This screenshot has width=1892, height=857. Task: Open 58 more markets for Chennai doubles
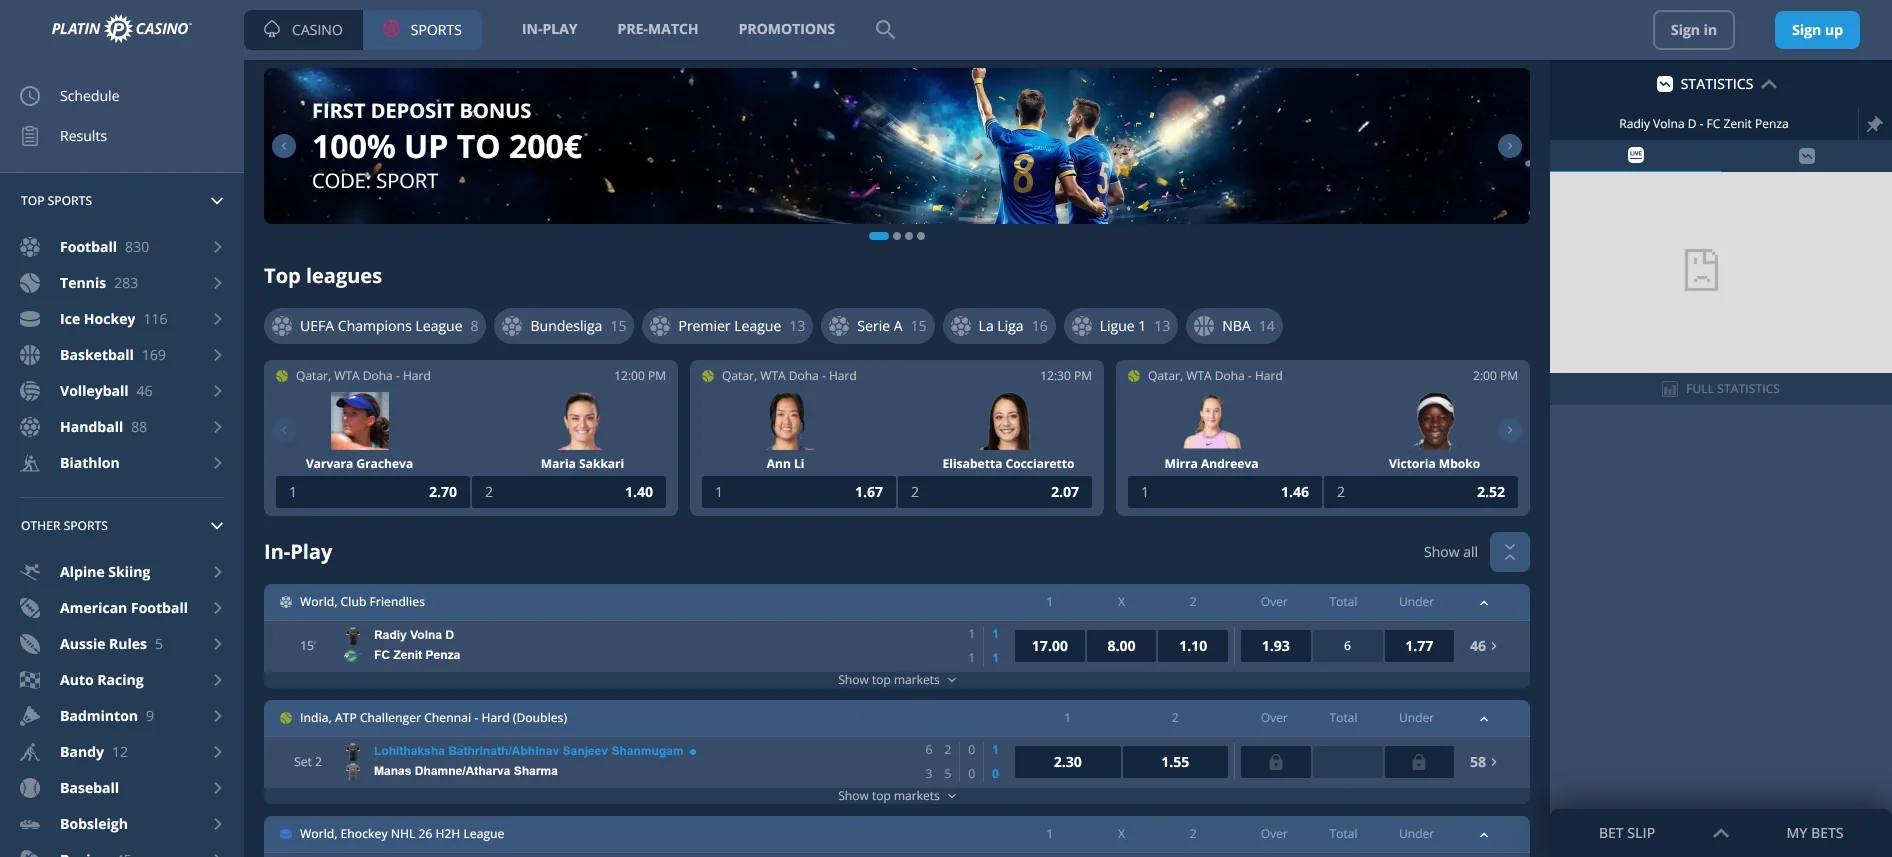(x=1483, y=762)
